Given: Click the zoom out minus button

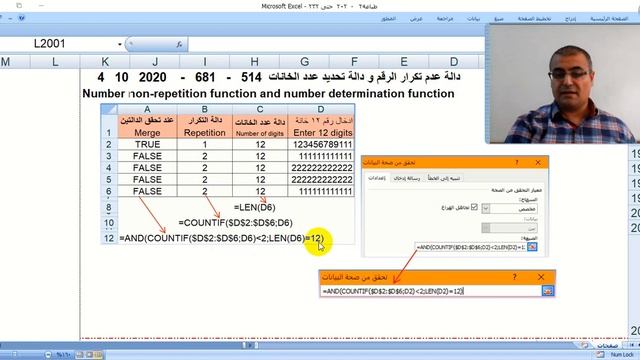Looking at the screenshot, I should point(48,355).
